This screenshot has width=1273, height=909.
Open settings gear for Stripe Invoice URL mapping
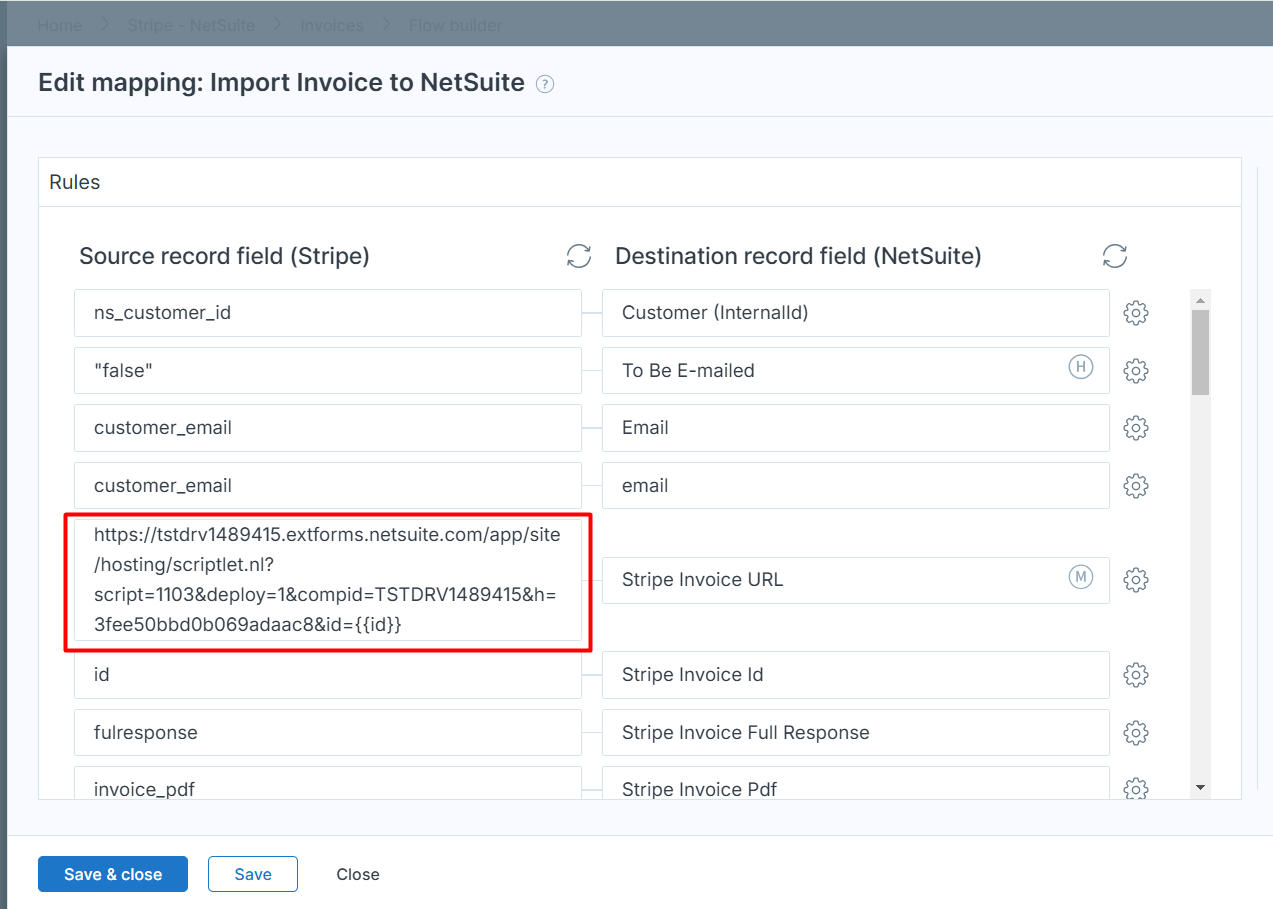click(x=1135, y=580)
